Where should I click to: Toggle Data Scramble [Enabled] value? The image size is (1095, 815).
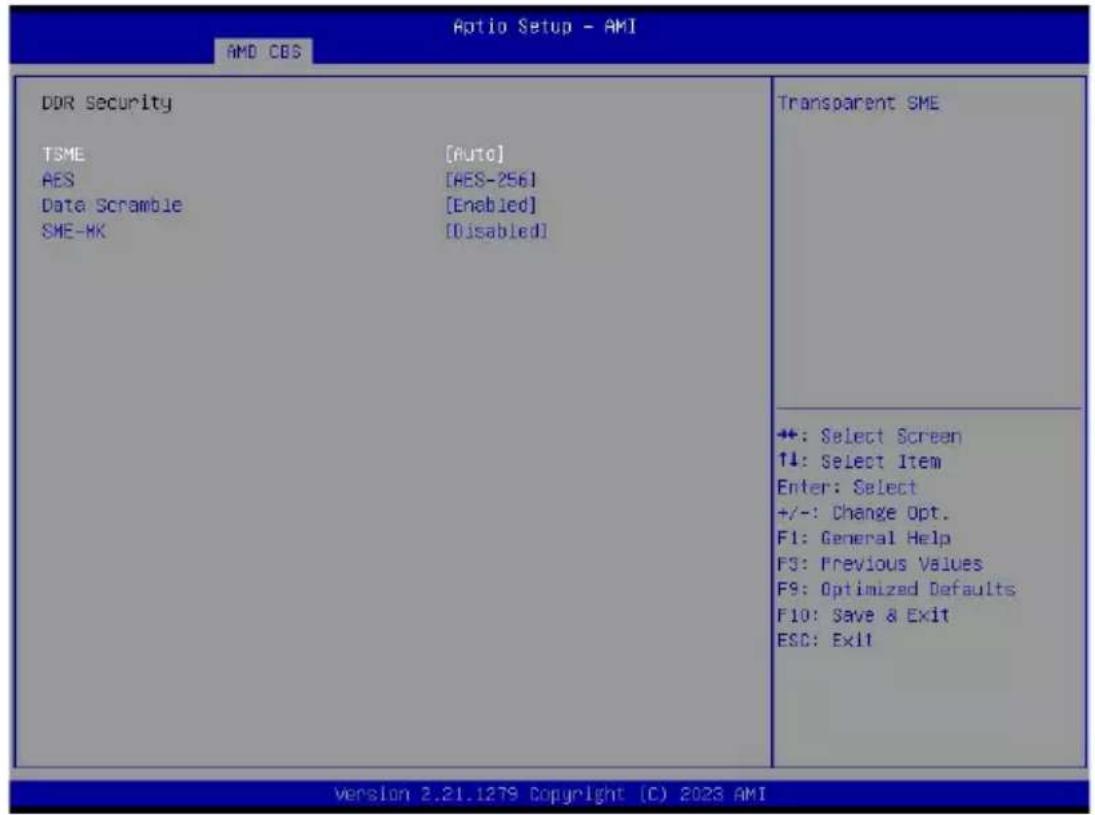[491, 205]
